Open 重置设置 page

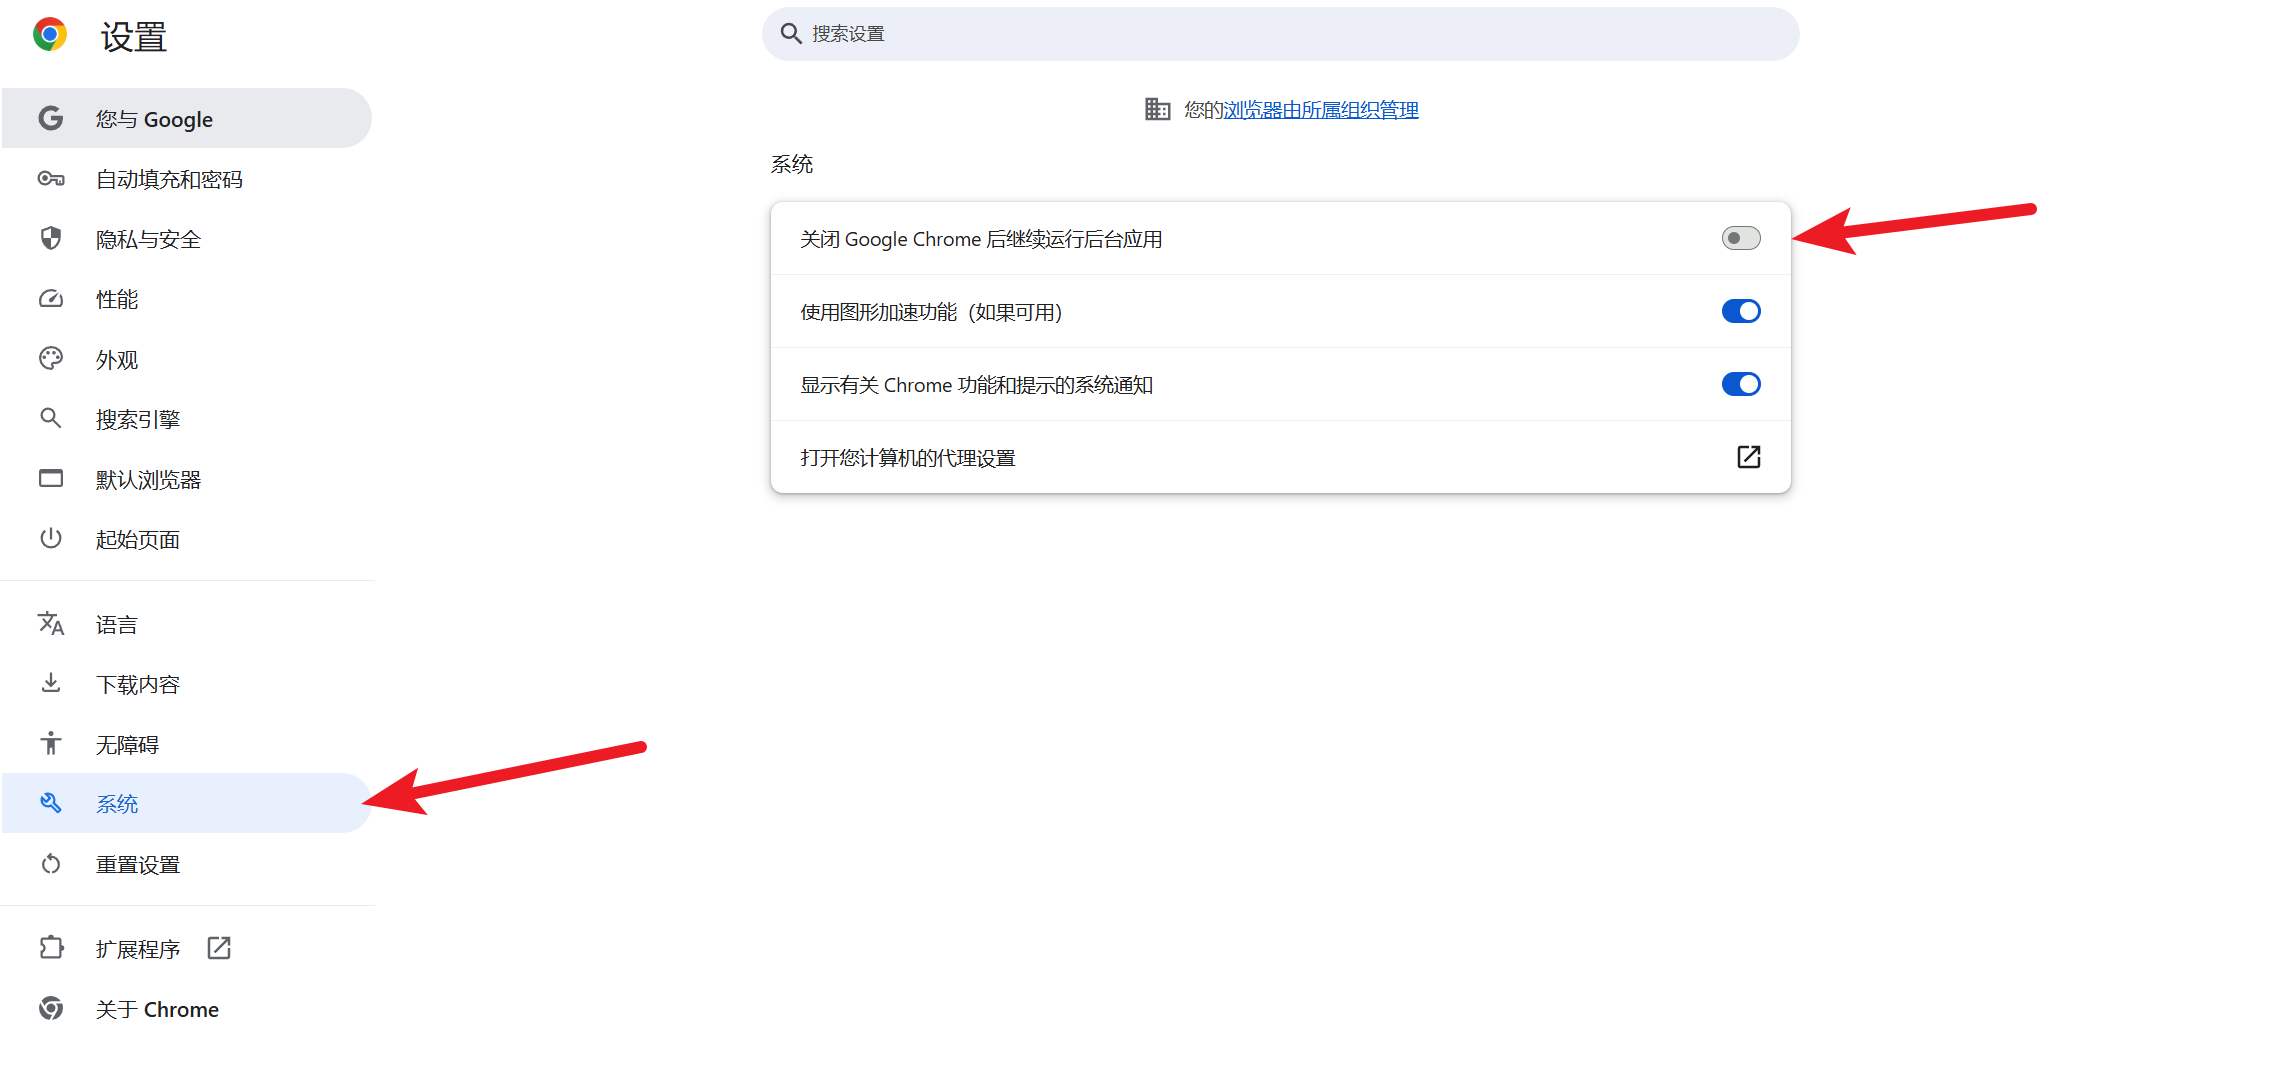pos(187,864)
